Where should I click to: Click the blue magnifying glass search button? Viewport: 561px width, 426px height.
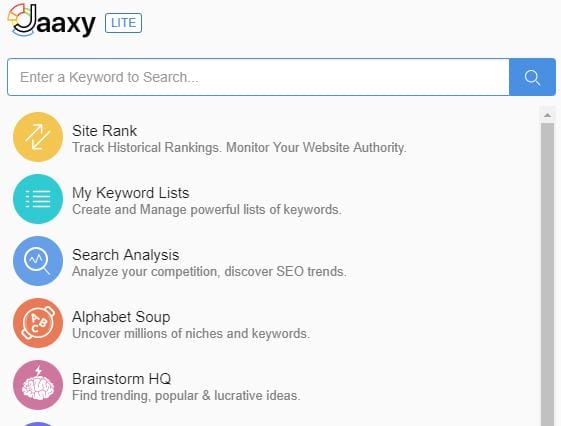tap(532, 77)
